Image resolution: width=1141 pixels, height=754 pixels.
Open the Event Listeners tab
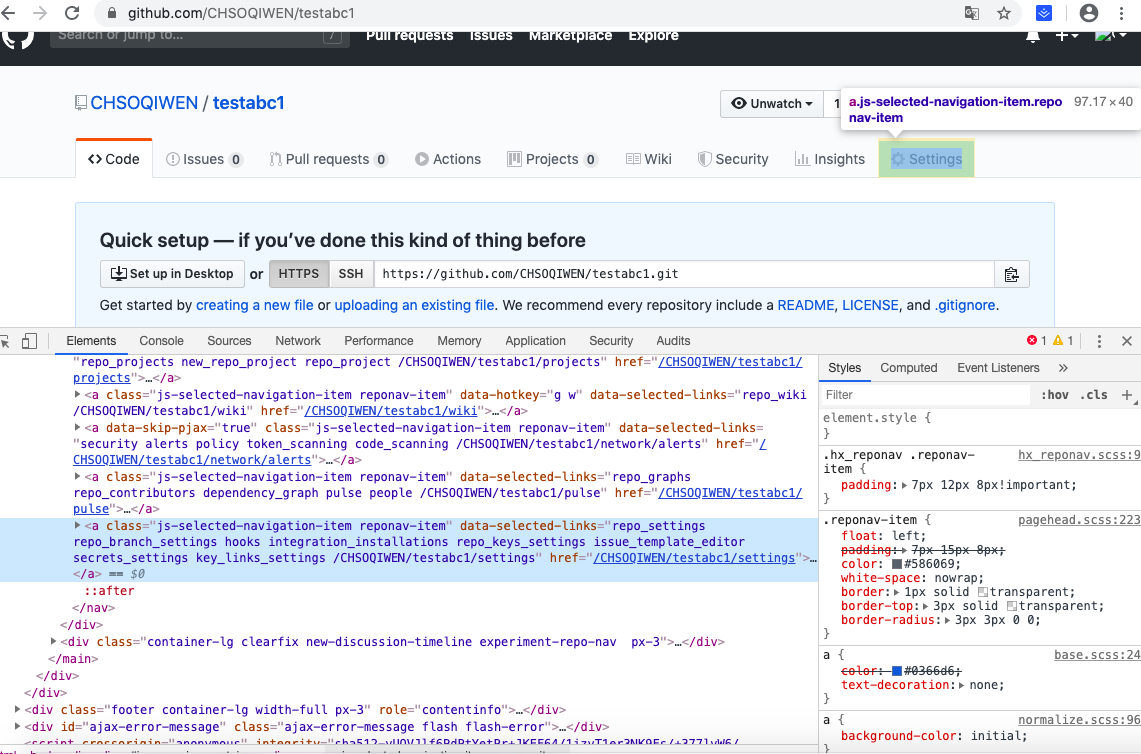click(998, 368)
